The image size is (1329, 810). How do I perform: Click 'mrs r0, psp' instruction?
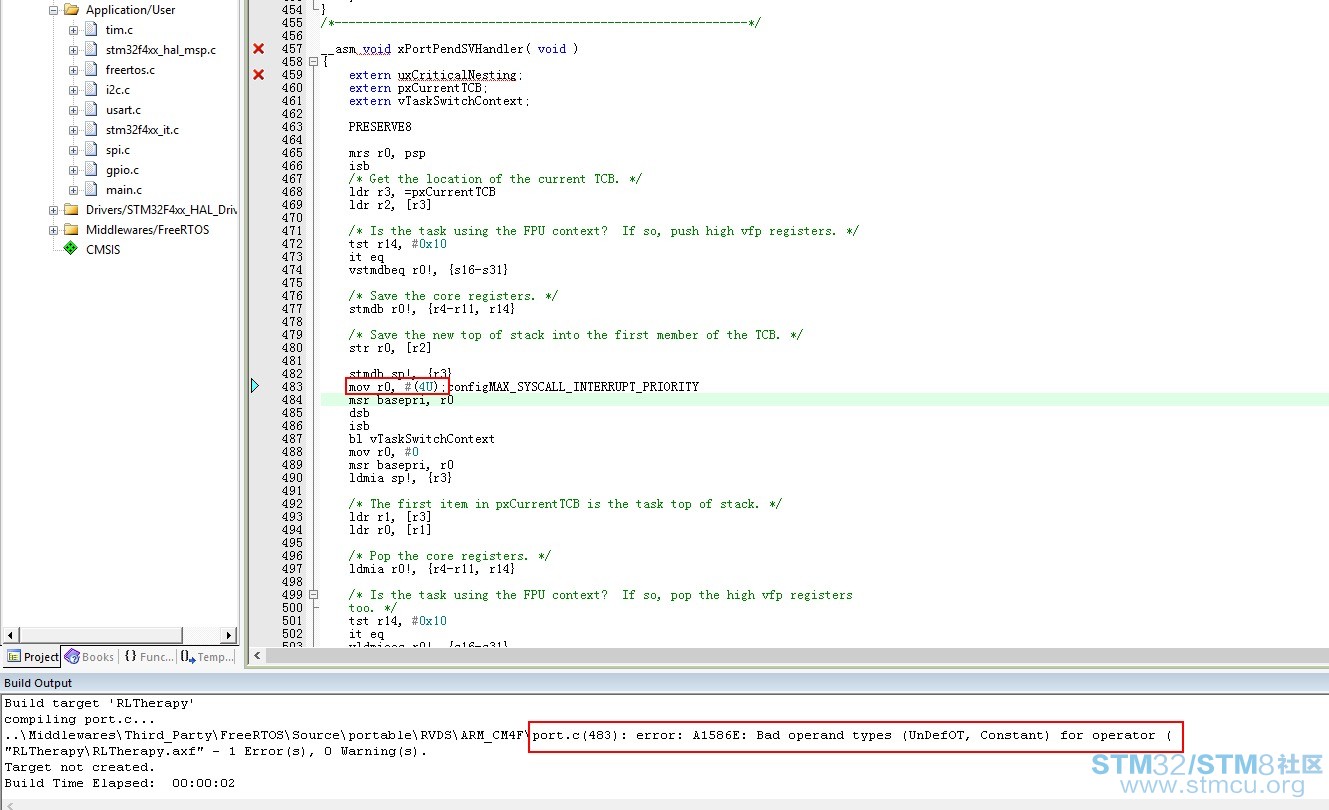(x=387, y=153)
